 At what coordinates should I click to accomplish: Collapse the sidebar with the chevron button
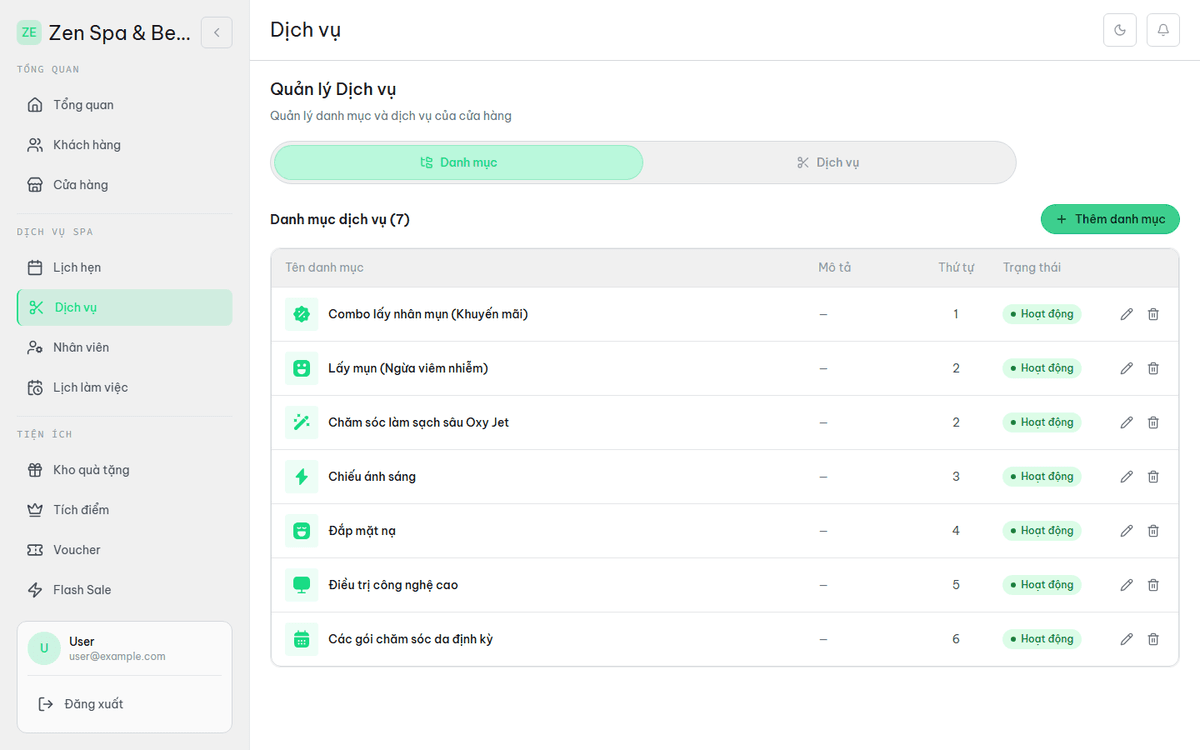217,33
